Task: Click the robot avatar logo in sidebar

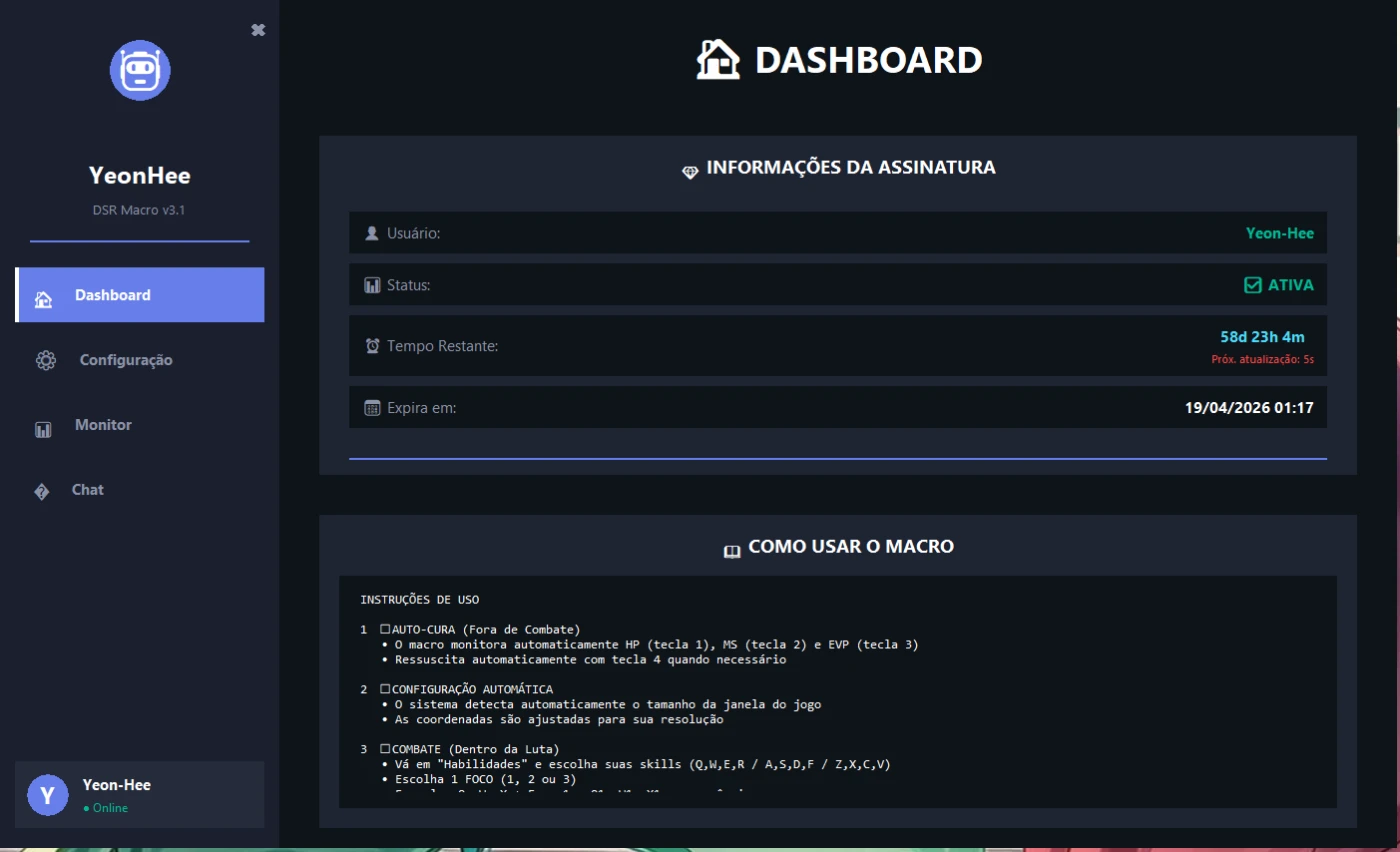Action: (140, 70)
